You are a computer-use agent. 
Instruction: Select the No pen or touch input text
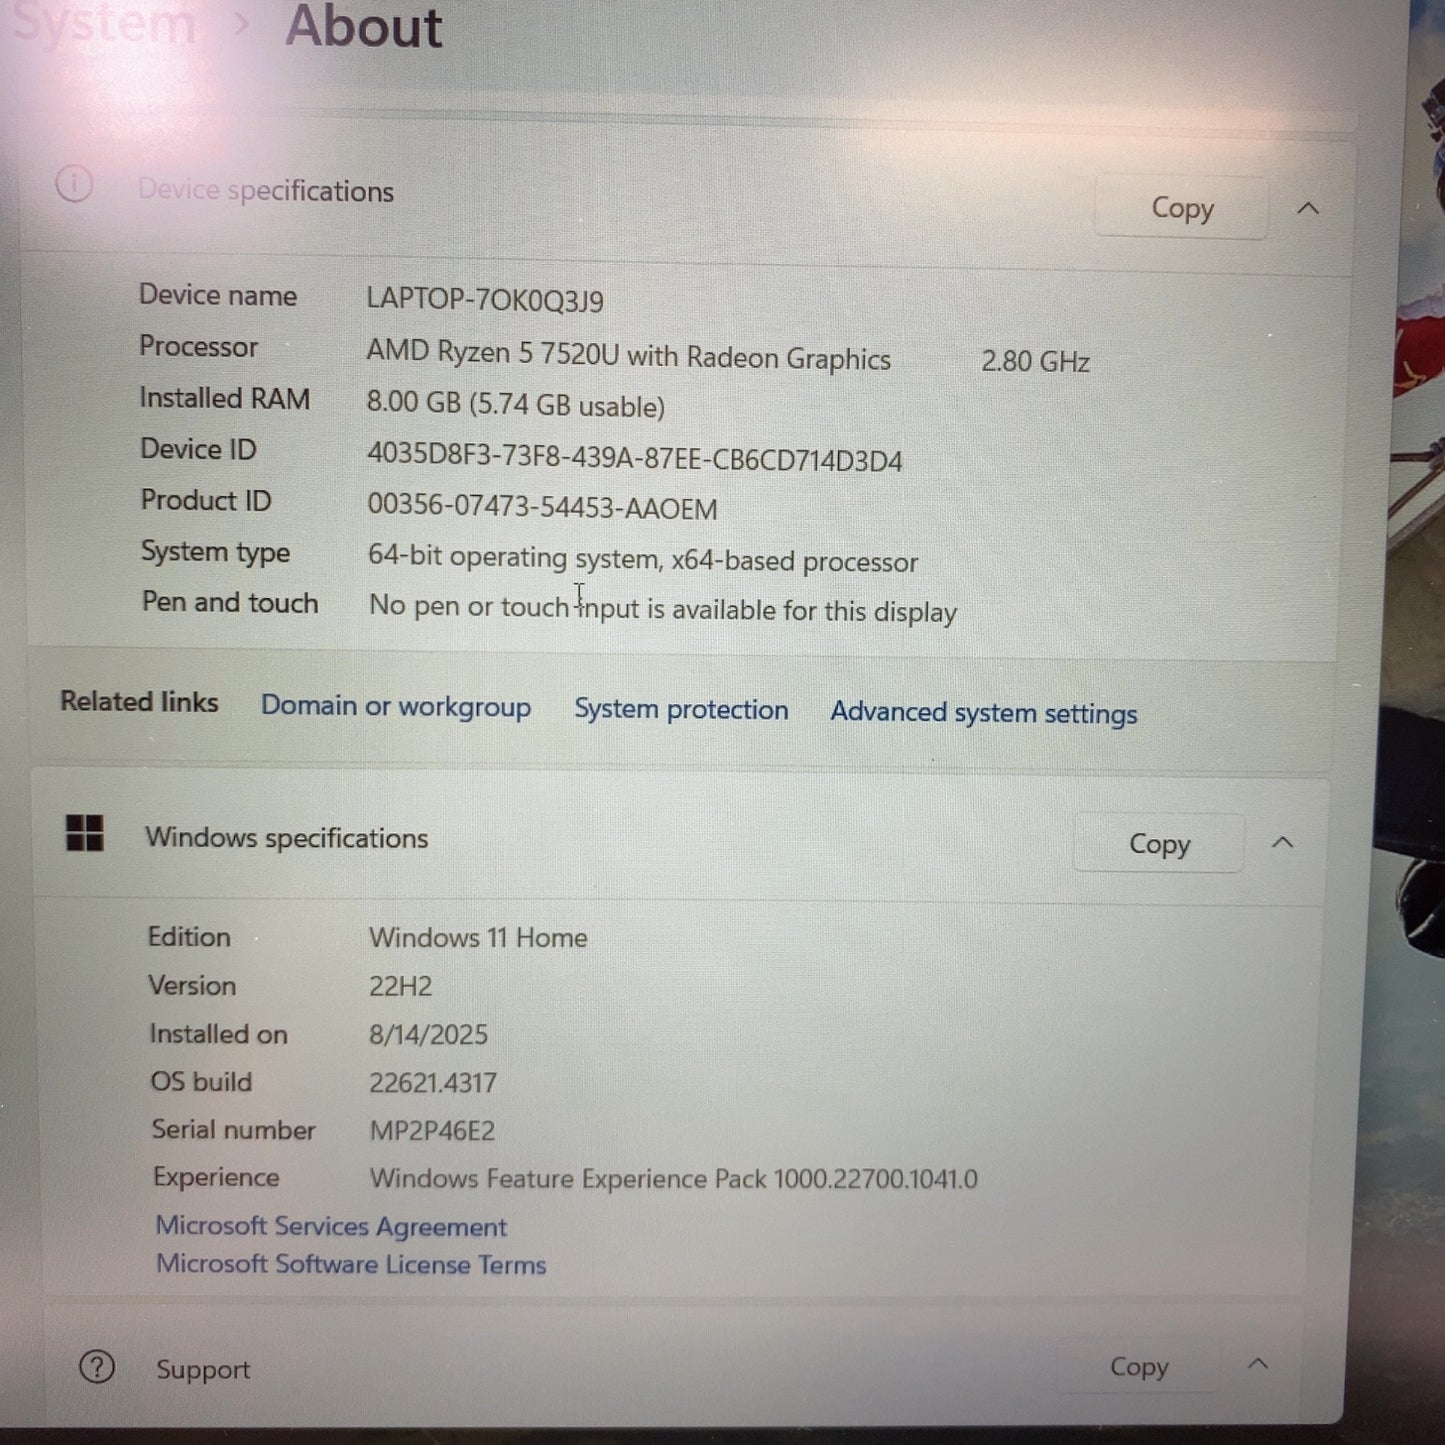[x=663, y=608]
